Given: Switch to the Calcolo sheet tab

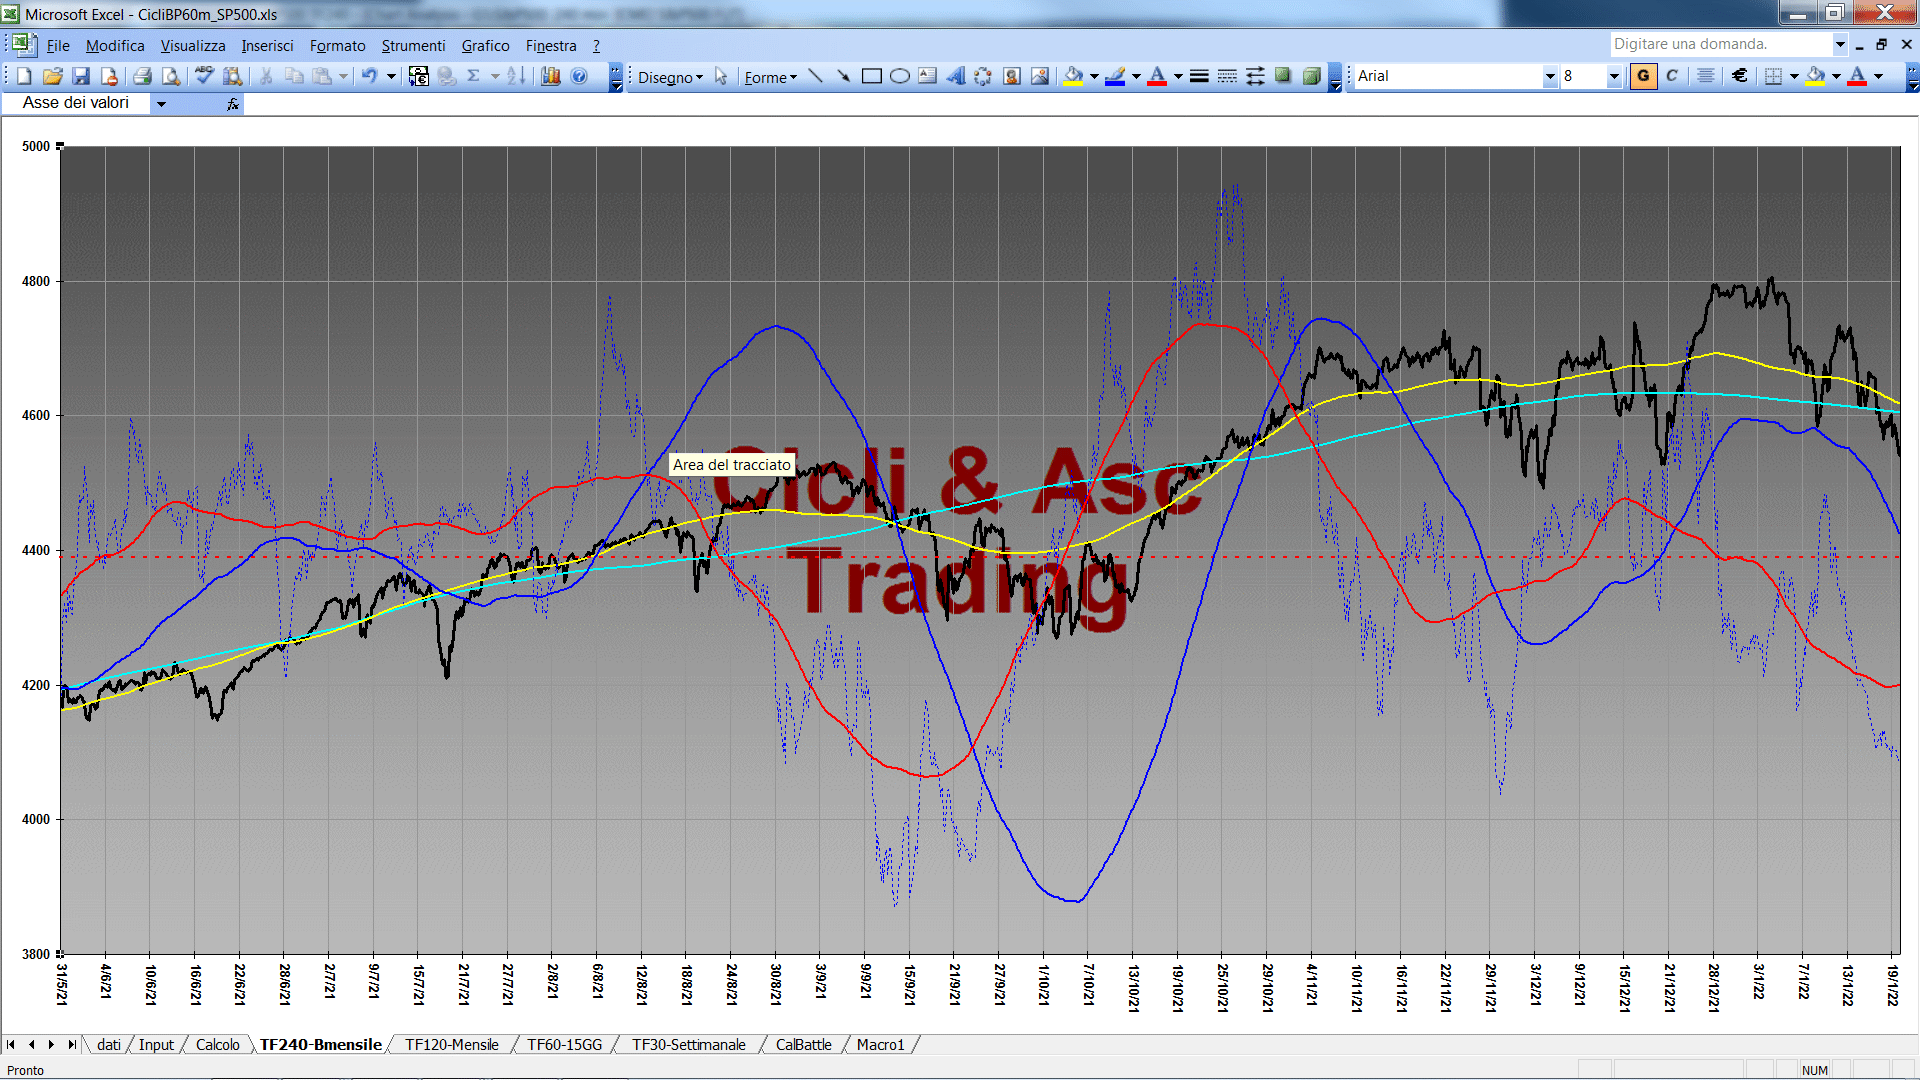Looking at the screenshot, I should (217, 1045).
